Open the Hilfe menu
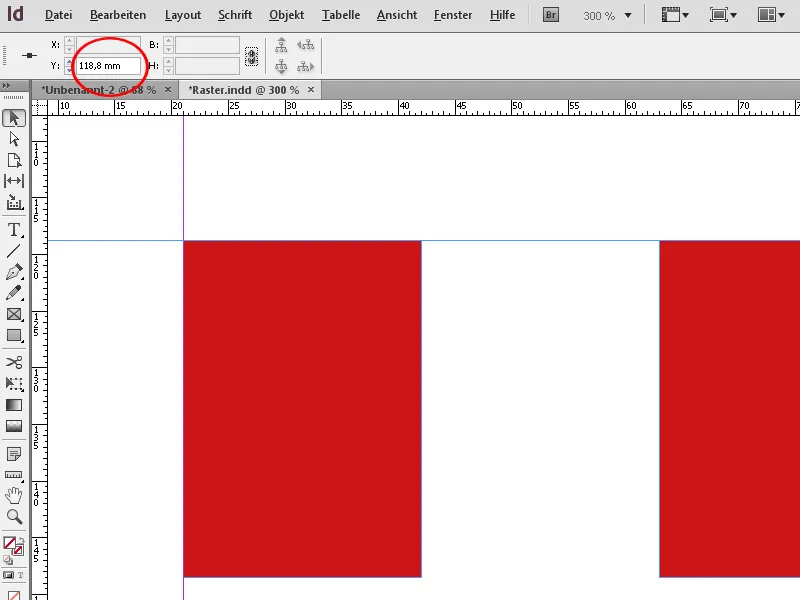800x600 pixels. point(502,15)
